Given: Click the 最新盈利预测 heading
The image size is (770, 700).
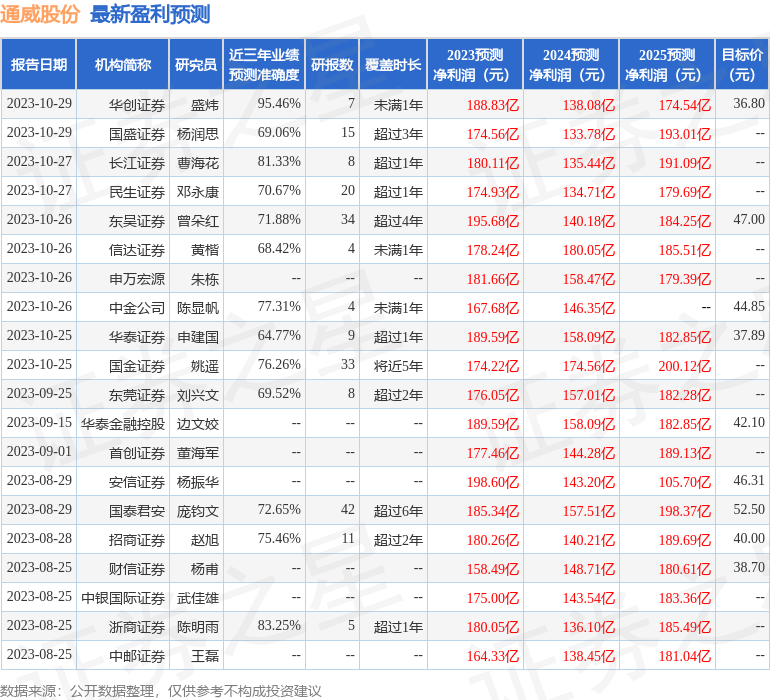Looking at the screenshot, I should pos(150,14).
